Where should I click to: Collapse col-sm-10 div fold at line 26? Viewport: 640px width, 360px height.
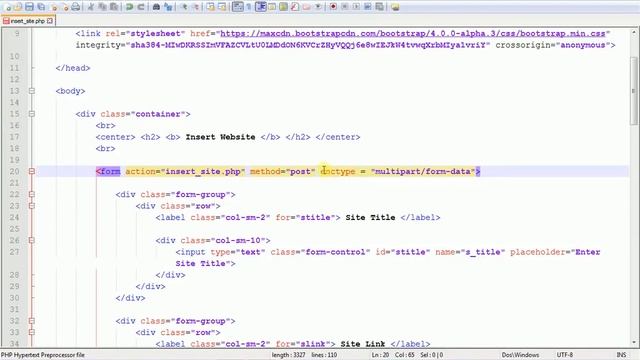click(x=31, y=240)
